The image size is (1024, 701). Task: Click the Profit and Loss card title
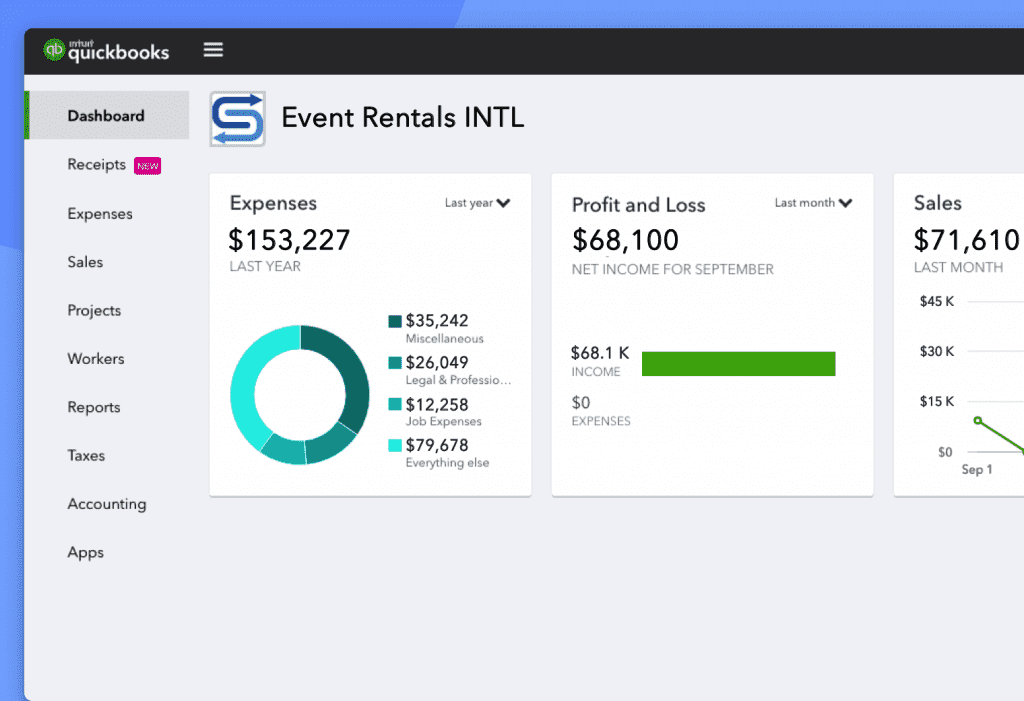[x=639, y=204]
